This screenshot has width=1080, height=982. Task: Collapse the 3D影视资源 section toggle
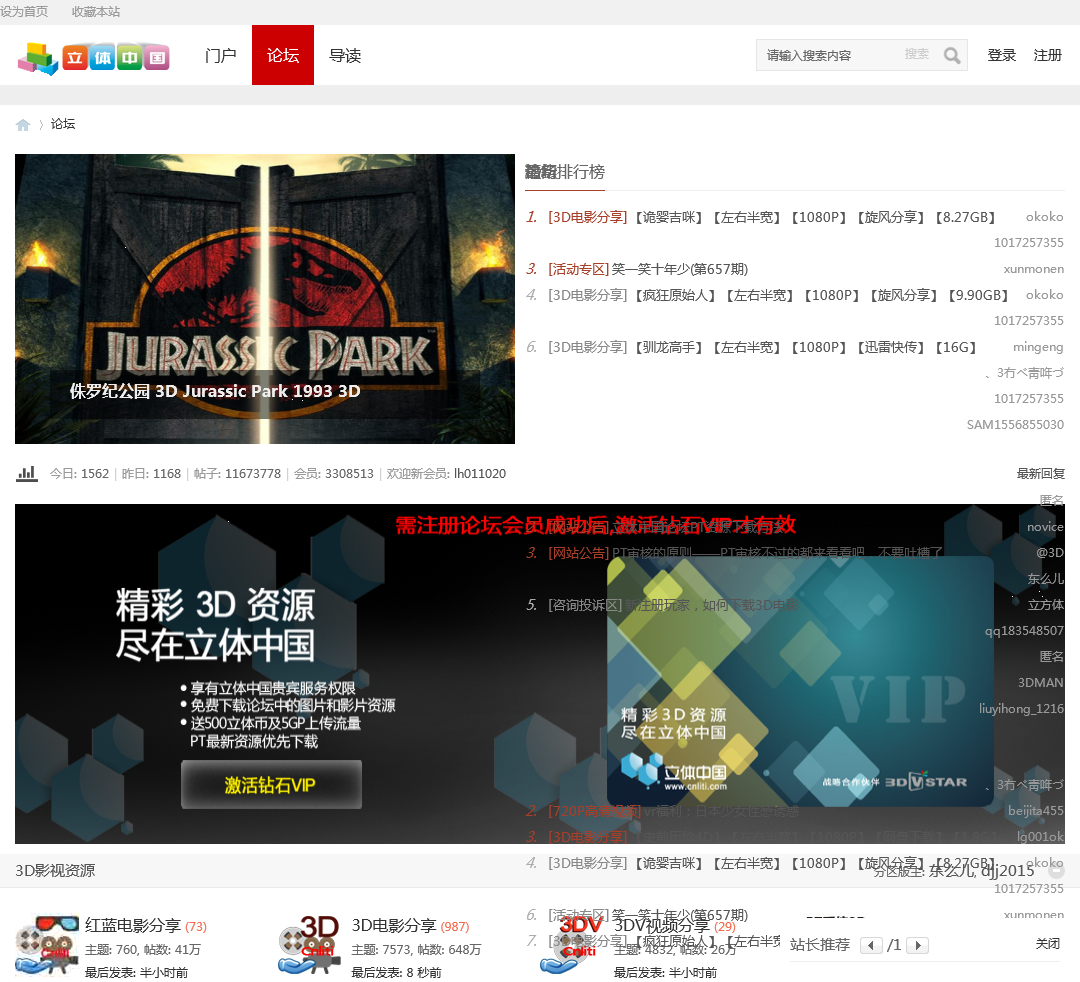tap(1057, 870)
